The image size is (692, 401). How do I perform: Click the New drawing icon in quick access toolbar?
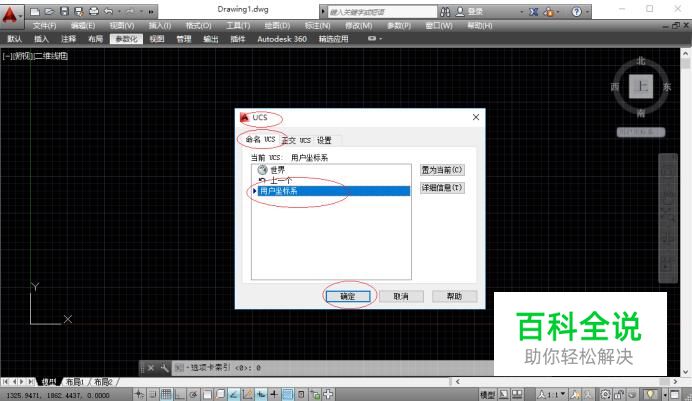point(35,11)
